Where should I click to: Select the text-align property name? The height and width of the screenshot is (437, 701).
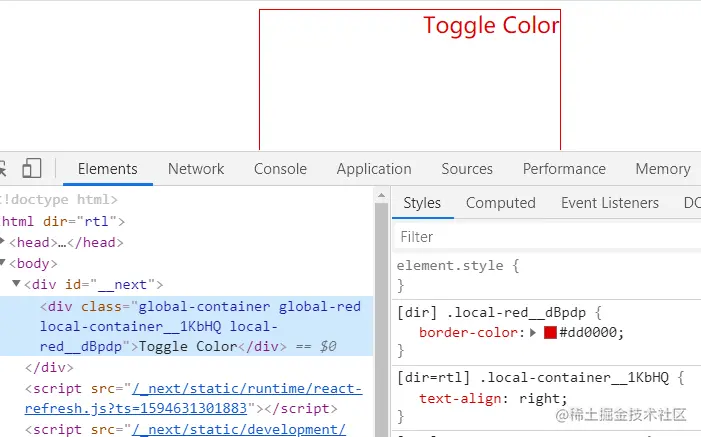[460, 398]
